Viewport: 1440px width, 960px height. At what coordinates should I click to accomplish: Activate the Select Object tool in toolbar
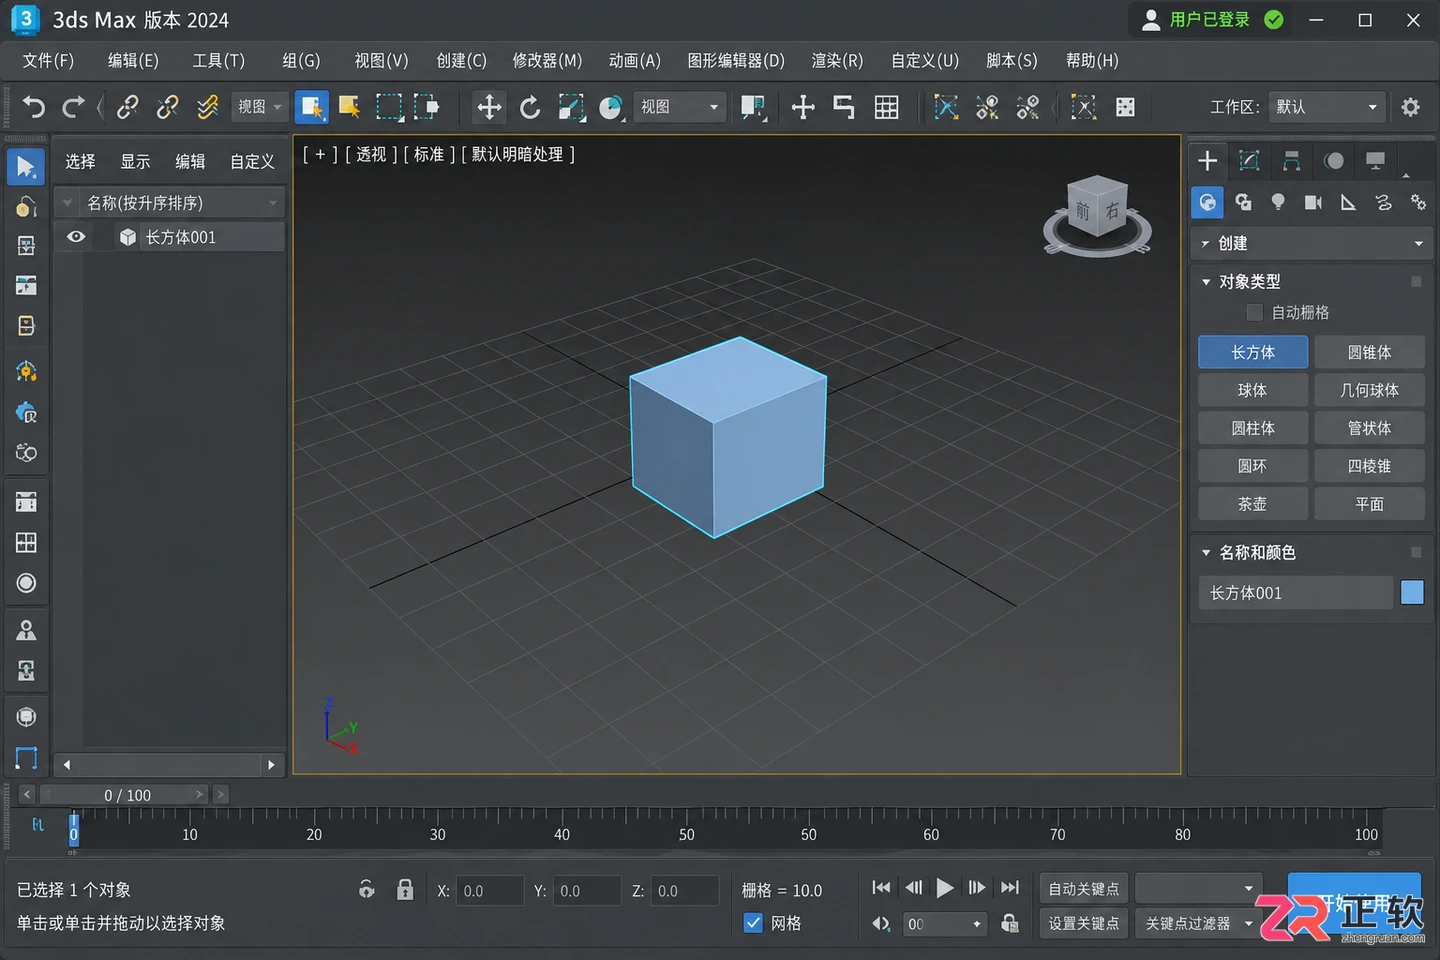[x=311, y=107]
